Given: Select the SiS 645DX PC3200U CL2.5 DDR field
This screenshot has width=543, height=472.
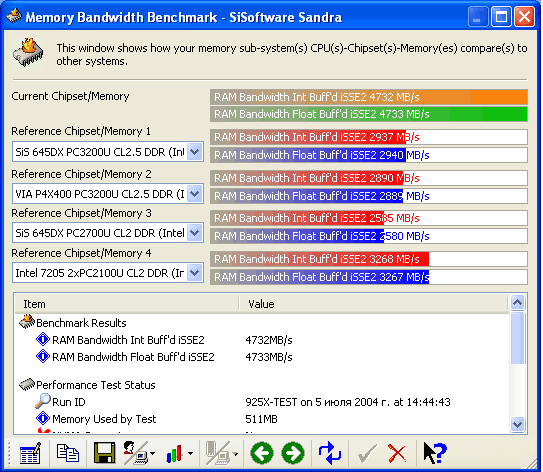Looking at the screenshot, I should coord(108,152).
